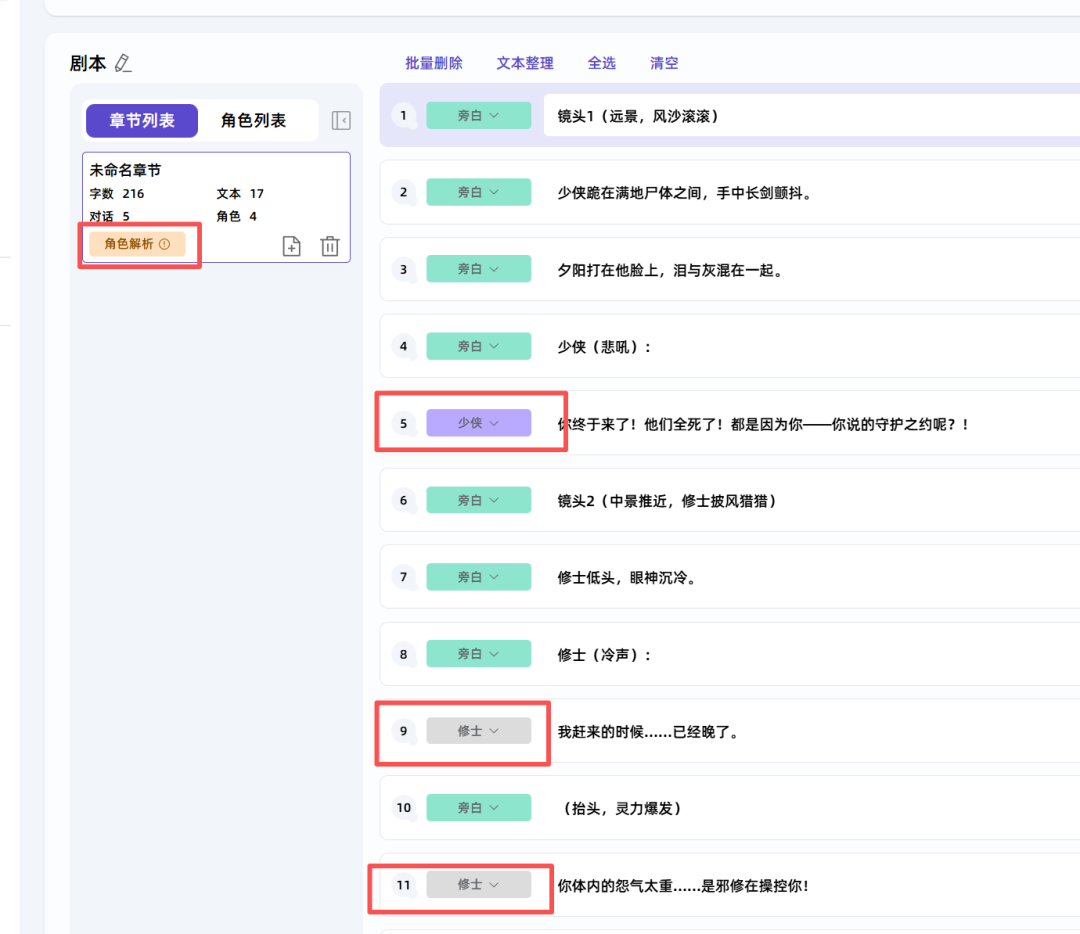Open the 旁白 dropdown on line 10
This screenshot has width=1080, height=934.
[x=478, y=807]
